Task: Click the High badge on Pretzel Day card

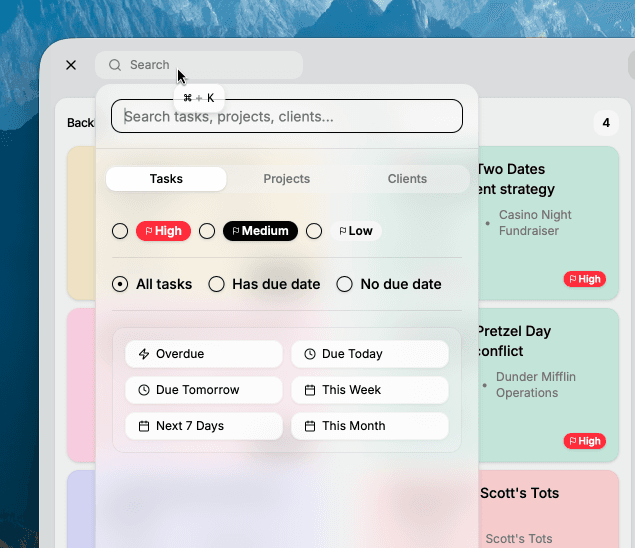Action: (x=585, y=441)
